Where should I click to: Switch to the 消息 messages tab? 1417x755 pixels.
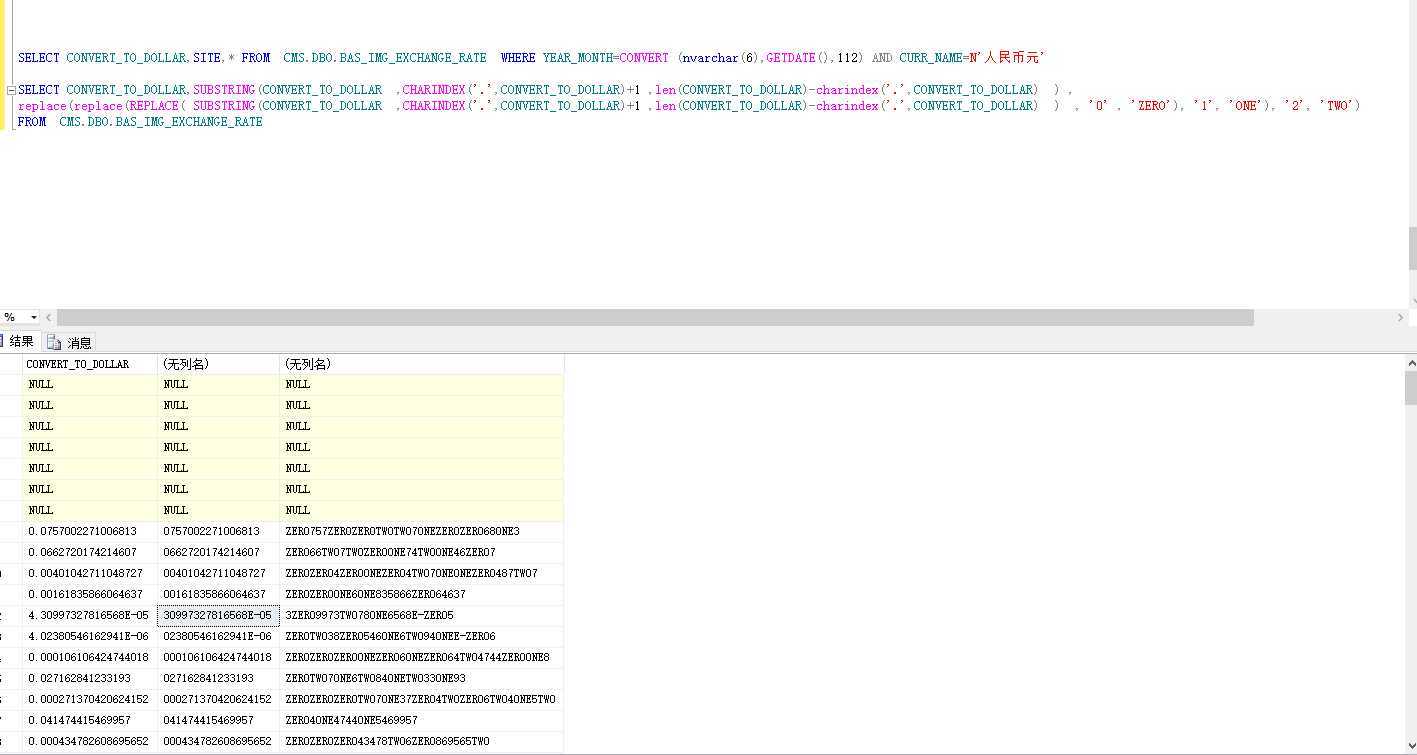[x=70, y=342]
